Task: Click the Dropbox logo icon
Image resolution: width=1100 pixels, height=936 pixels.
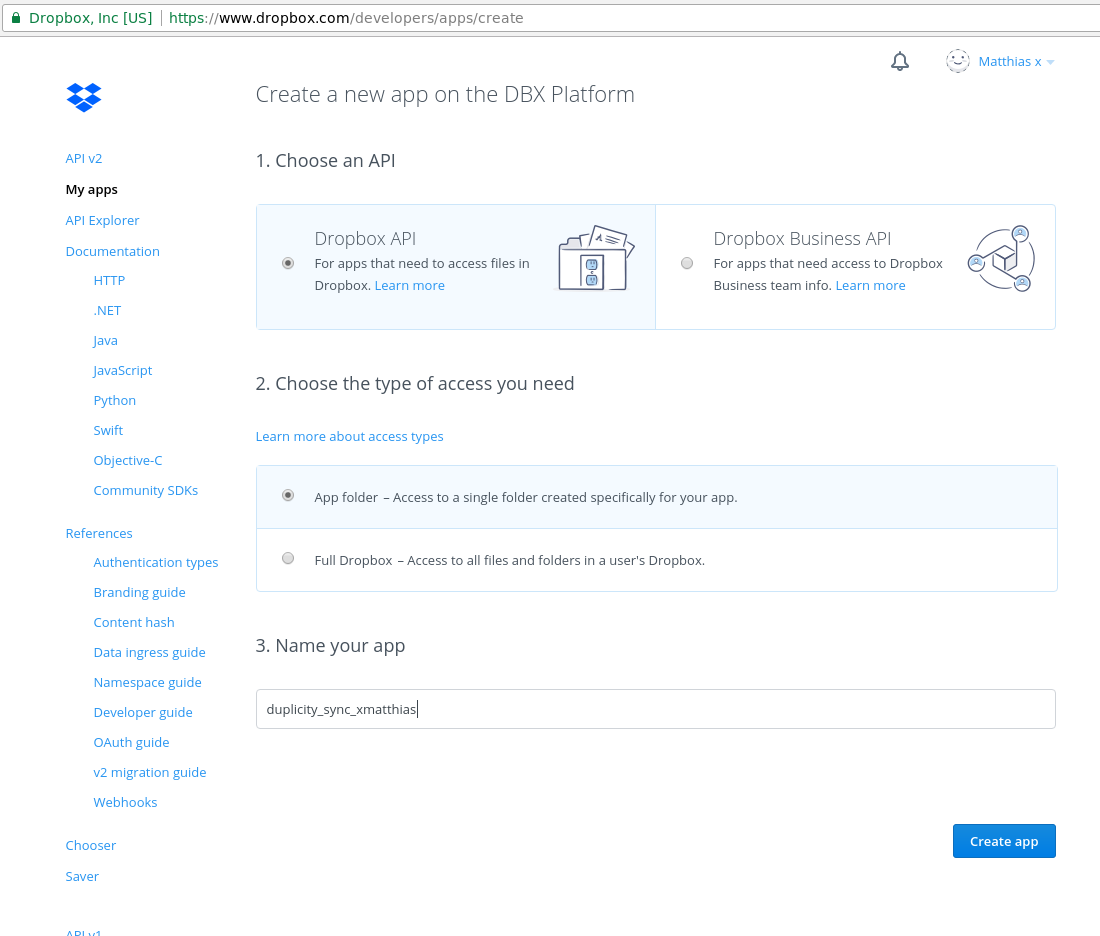Action: 83,98
